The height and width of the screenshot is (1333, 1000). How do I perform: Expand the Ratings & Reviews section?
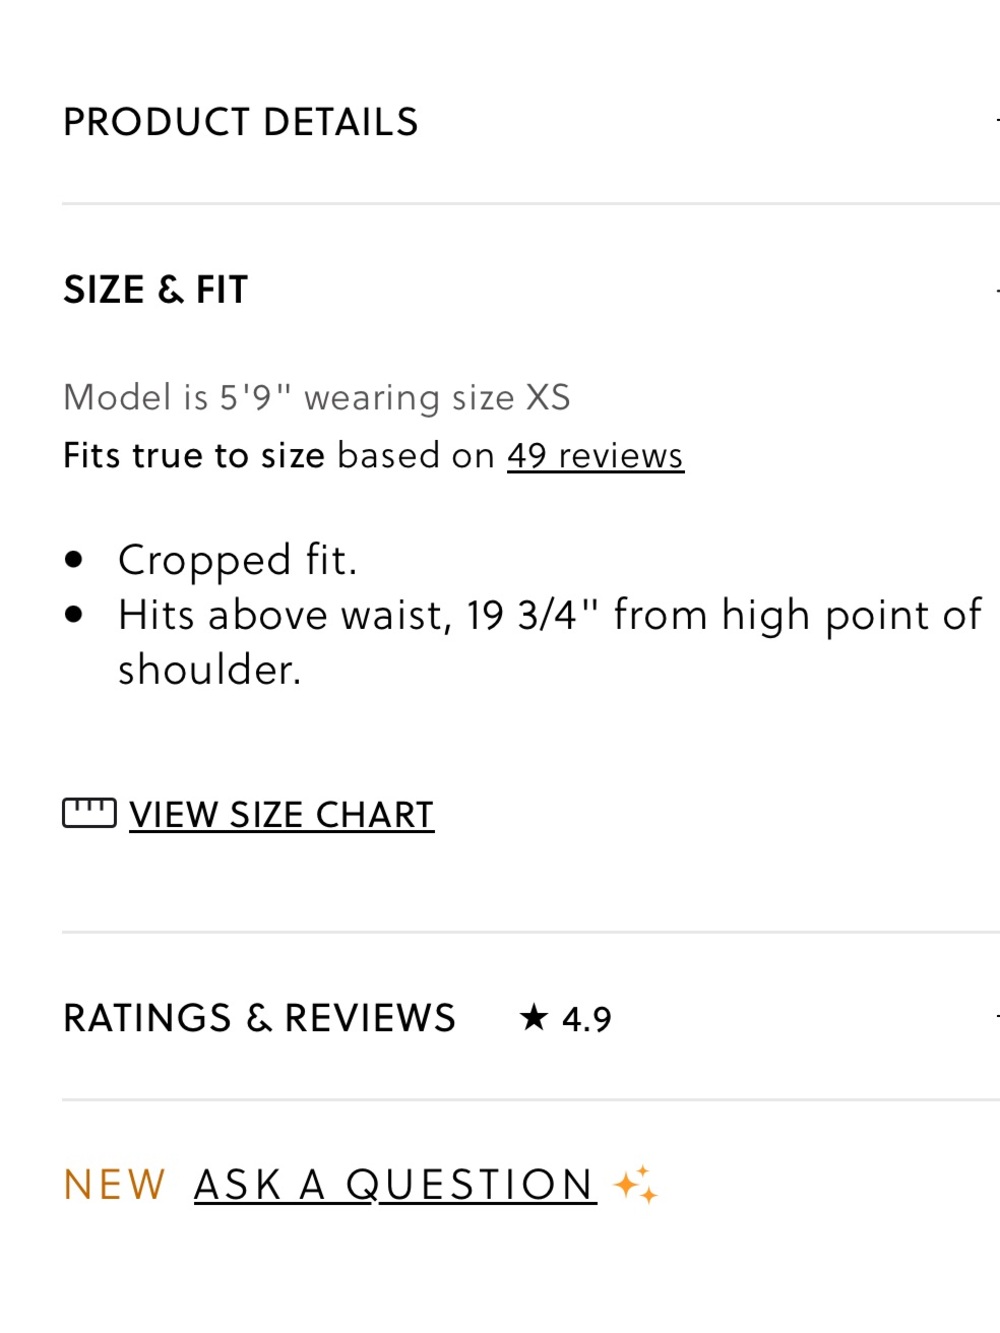pos(530,1018)
